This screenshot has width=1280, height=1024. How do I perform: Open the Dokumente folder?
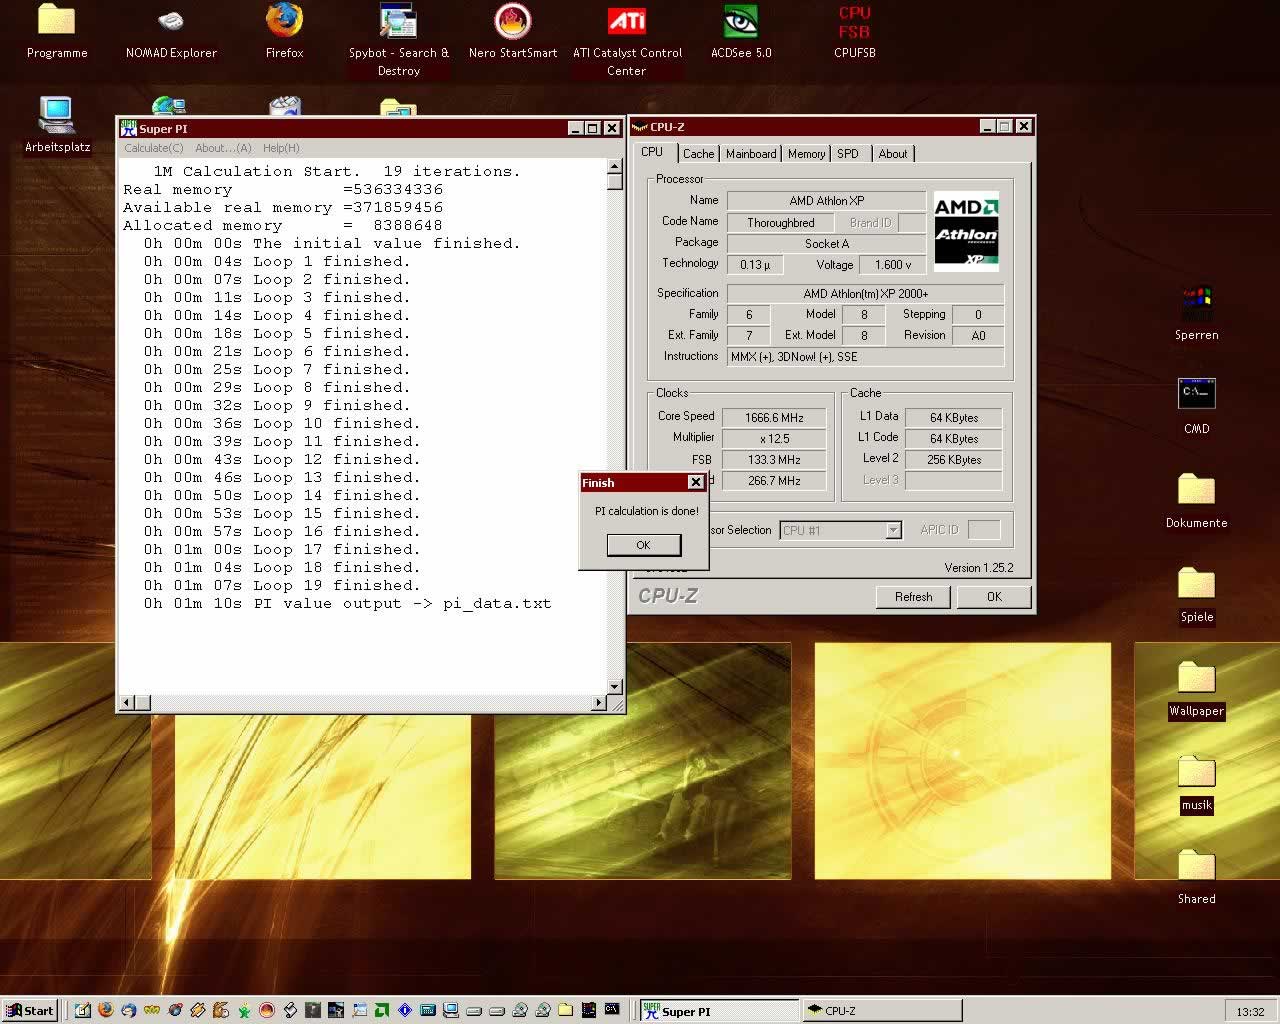coord(1196,500)
